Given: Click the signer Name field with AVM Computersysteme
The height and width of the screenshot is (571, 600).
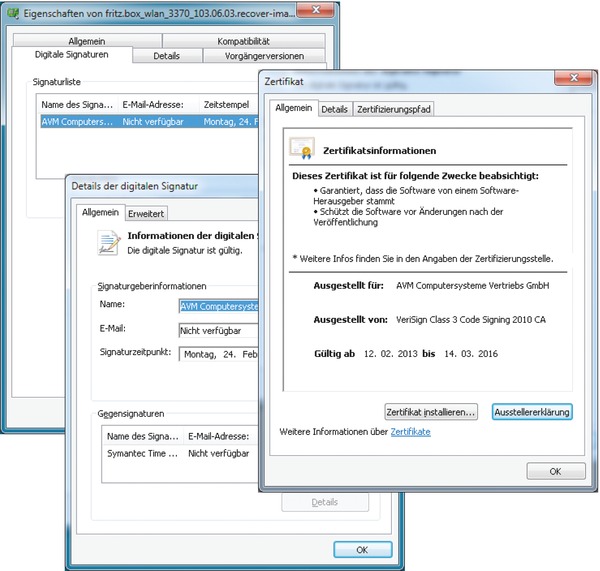Looking at the screenshot, I should tap(218, 306).
